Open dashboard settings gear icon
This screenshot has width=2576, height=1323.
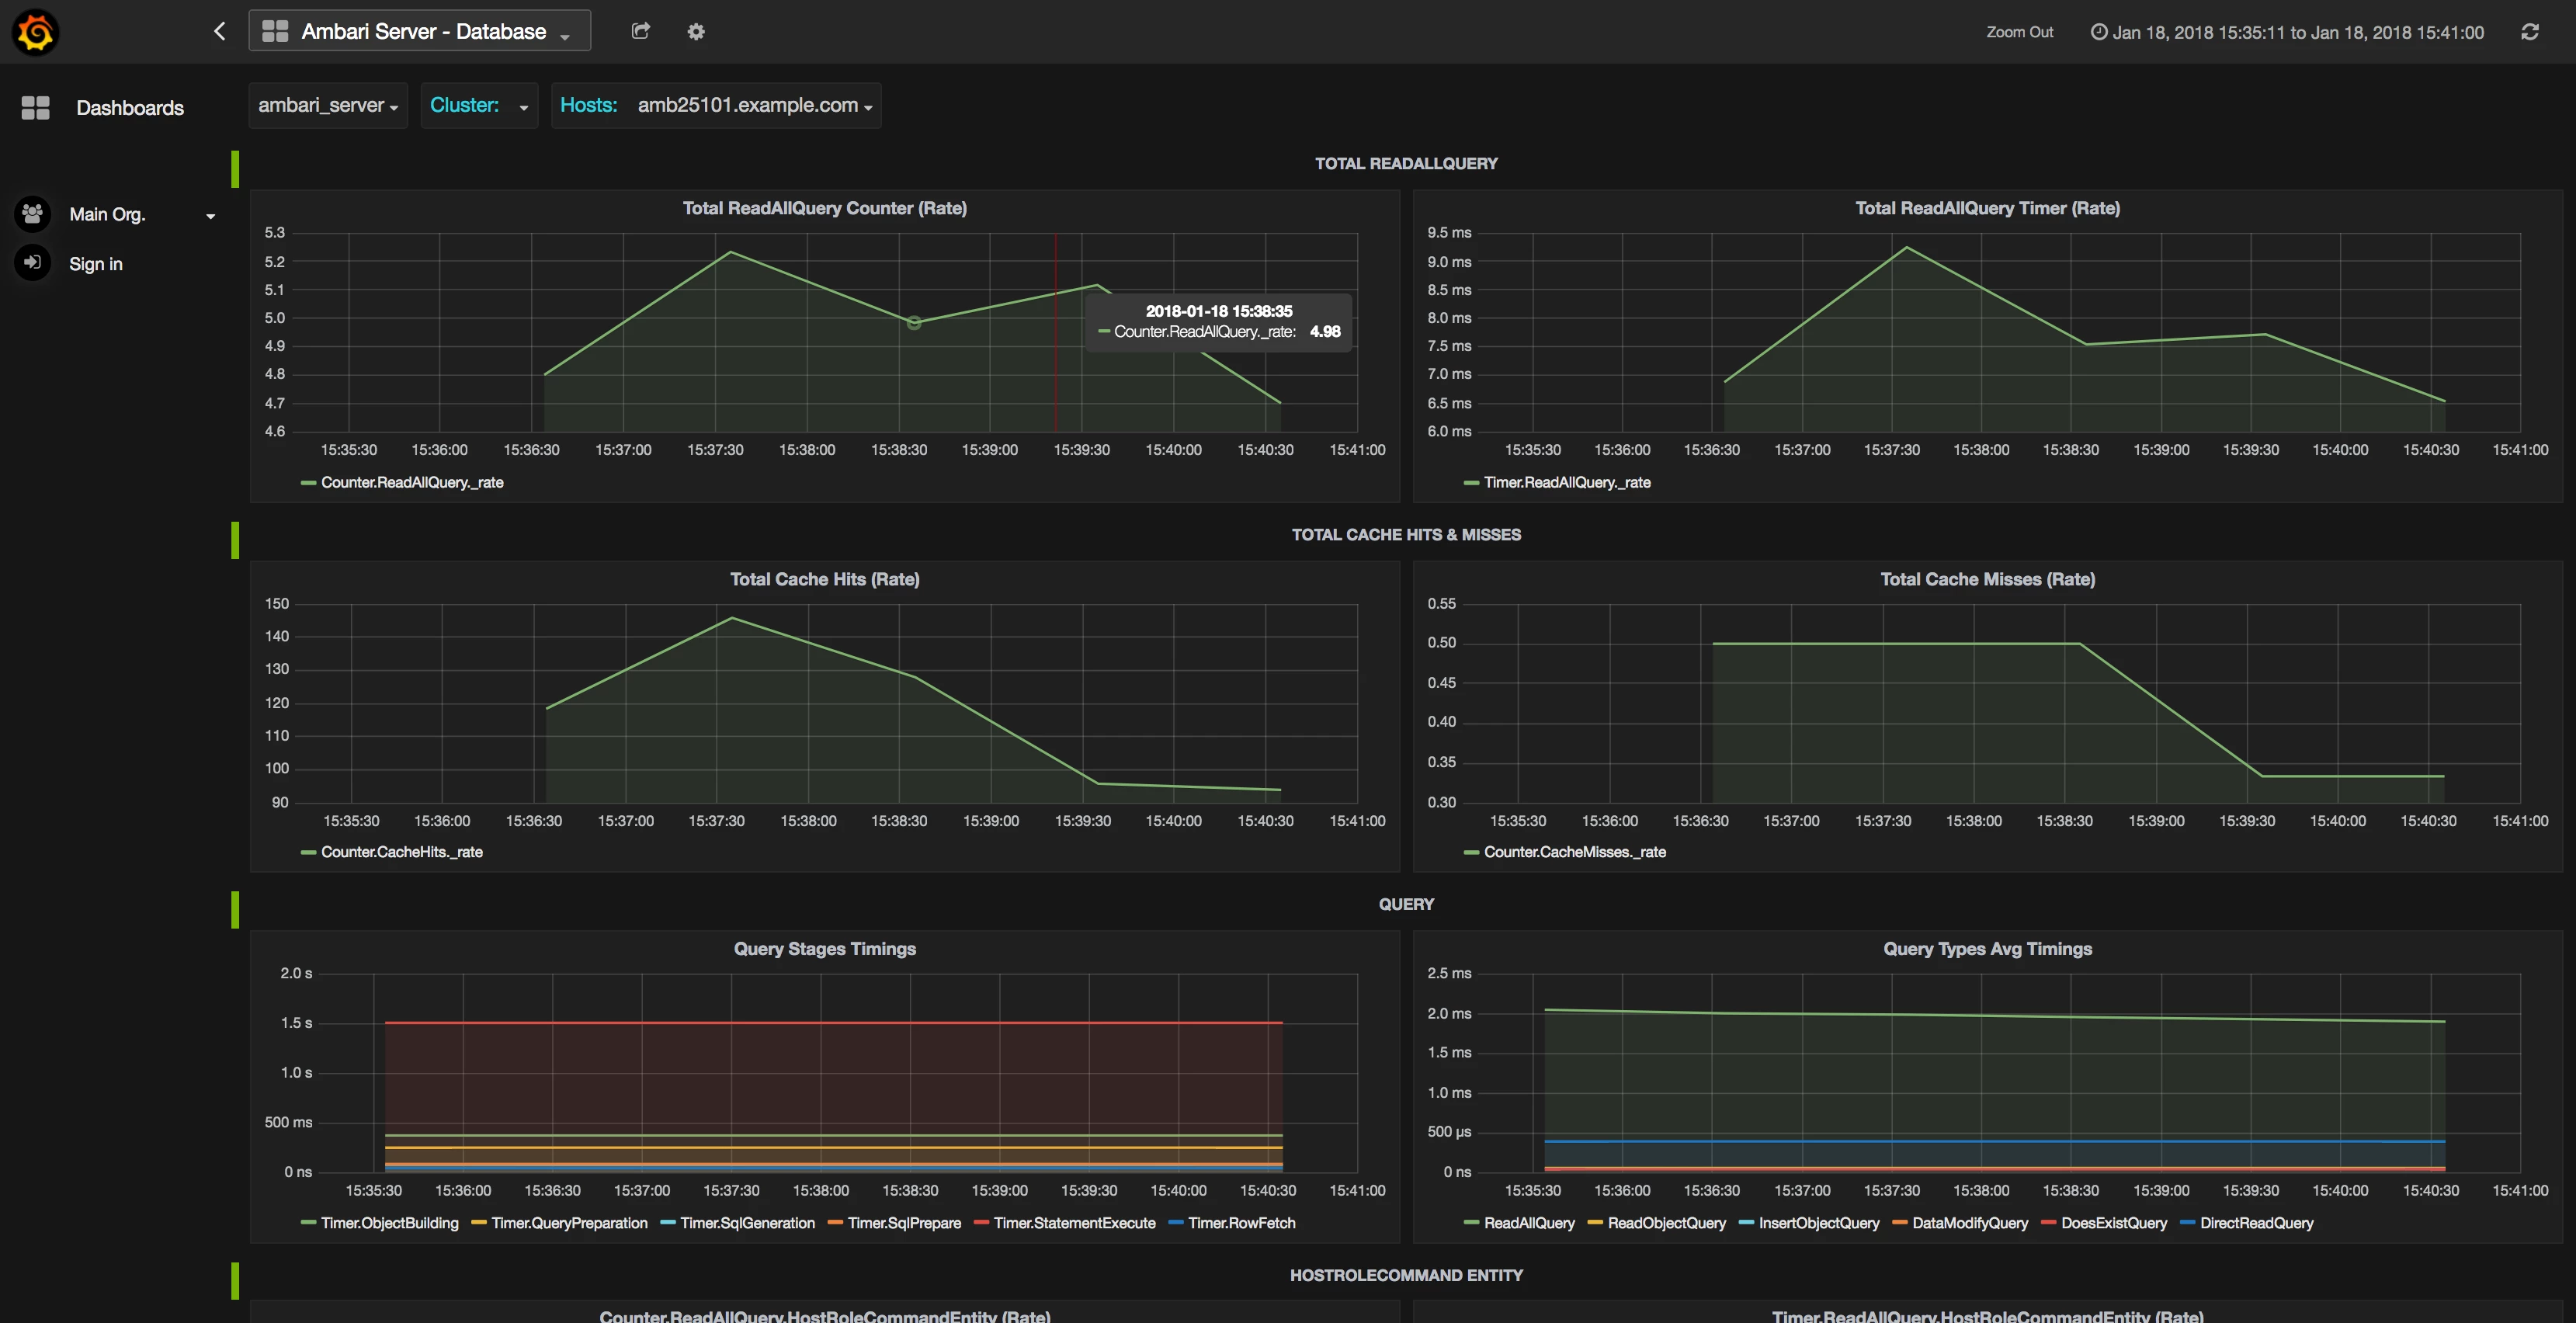[x=696, y=32]
